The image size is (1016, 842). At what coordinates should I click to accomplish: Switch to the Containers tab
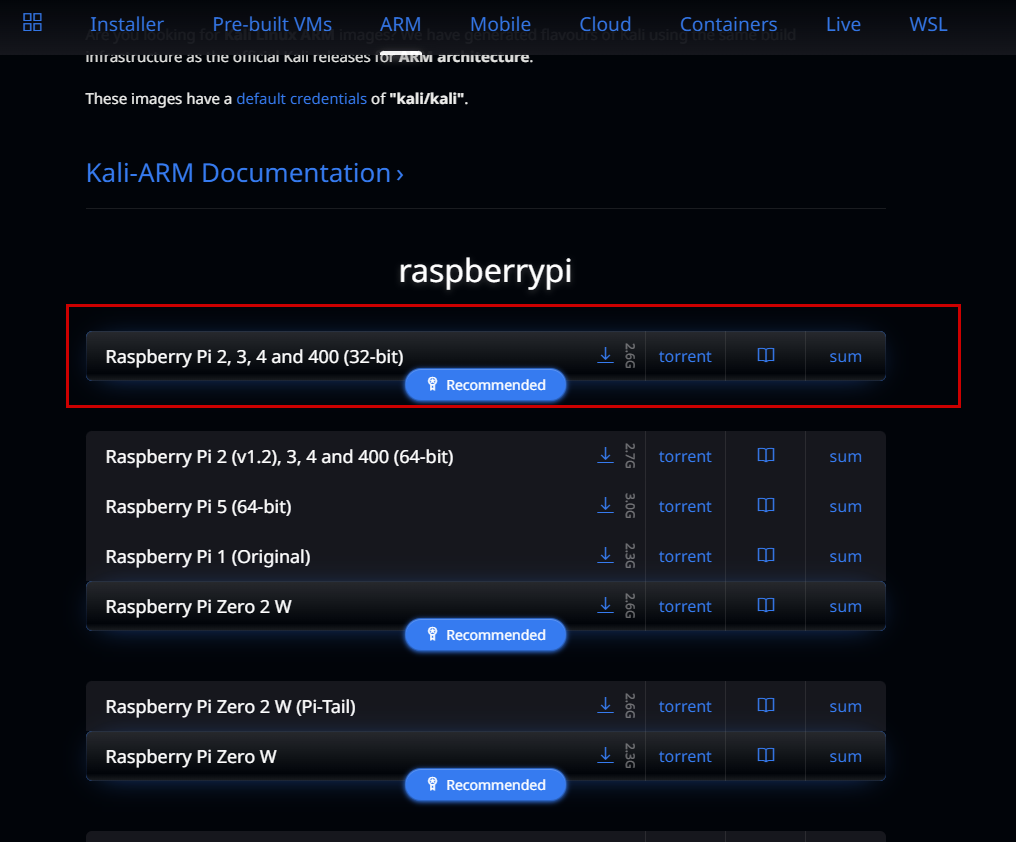click(728, 24)
